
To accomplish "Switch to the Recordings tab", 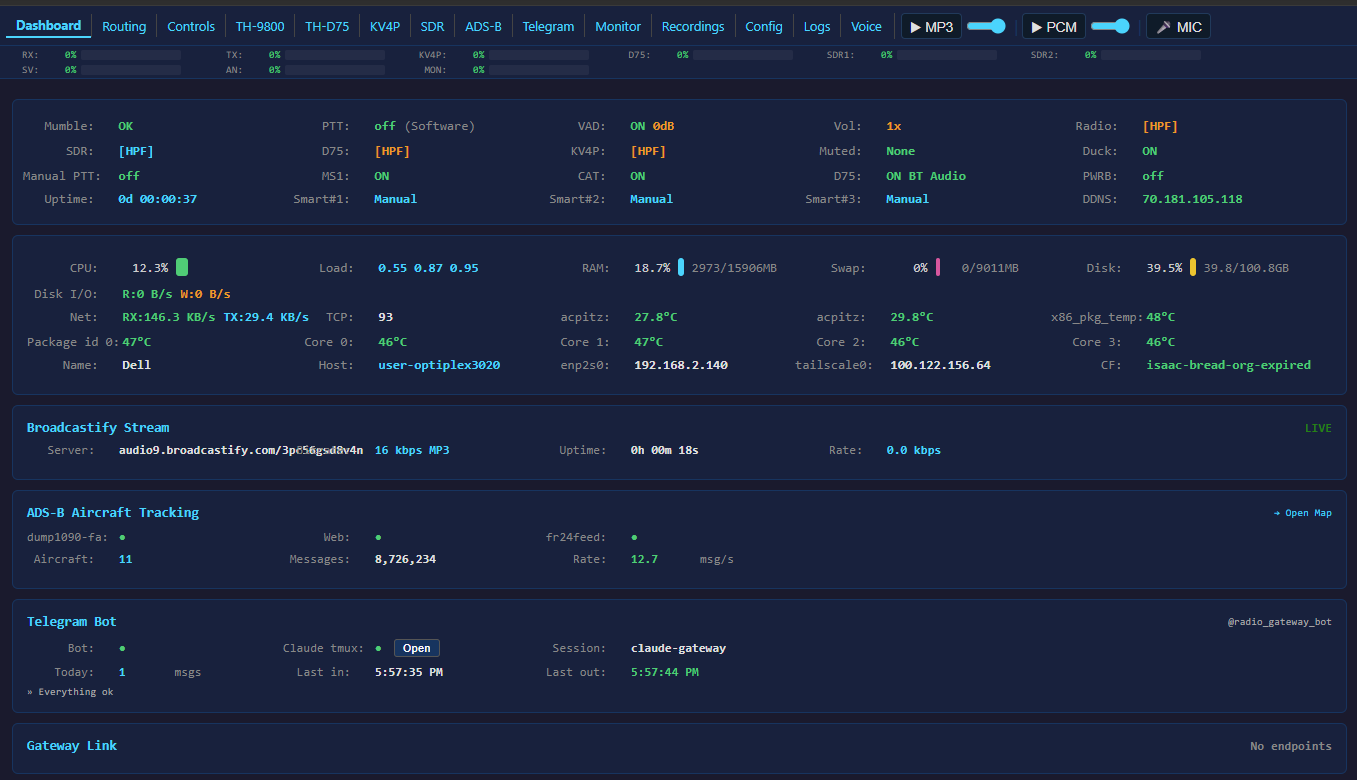I will (x=693, y=26).
